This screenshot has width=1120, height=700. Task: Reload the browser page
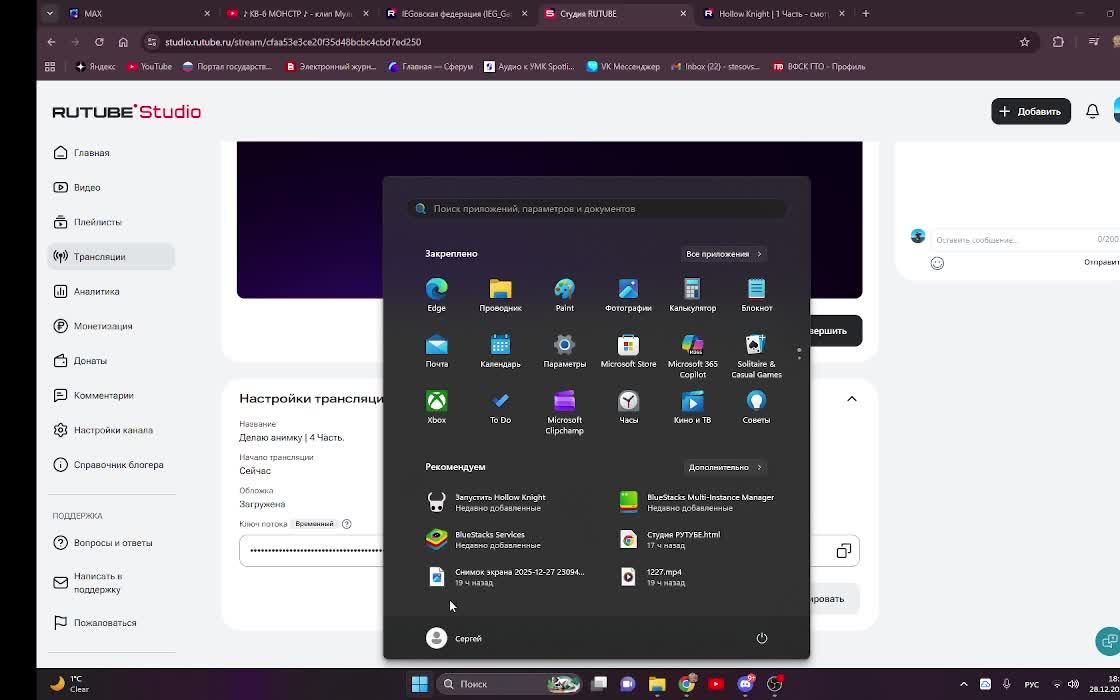pyautogui.click(x=99, y=42)
